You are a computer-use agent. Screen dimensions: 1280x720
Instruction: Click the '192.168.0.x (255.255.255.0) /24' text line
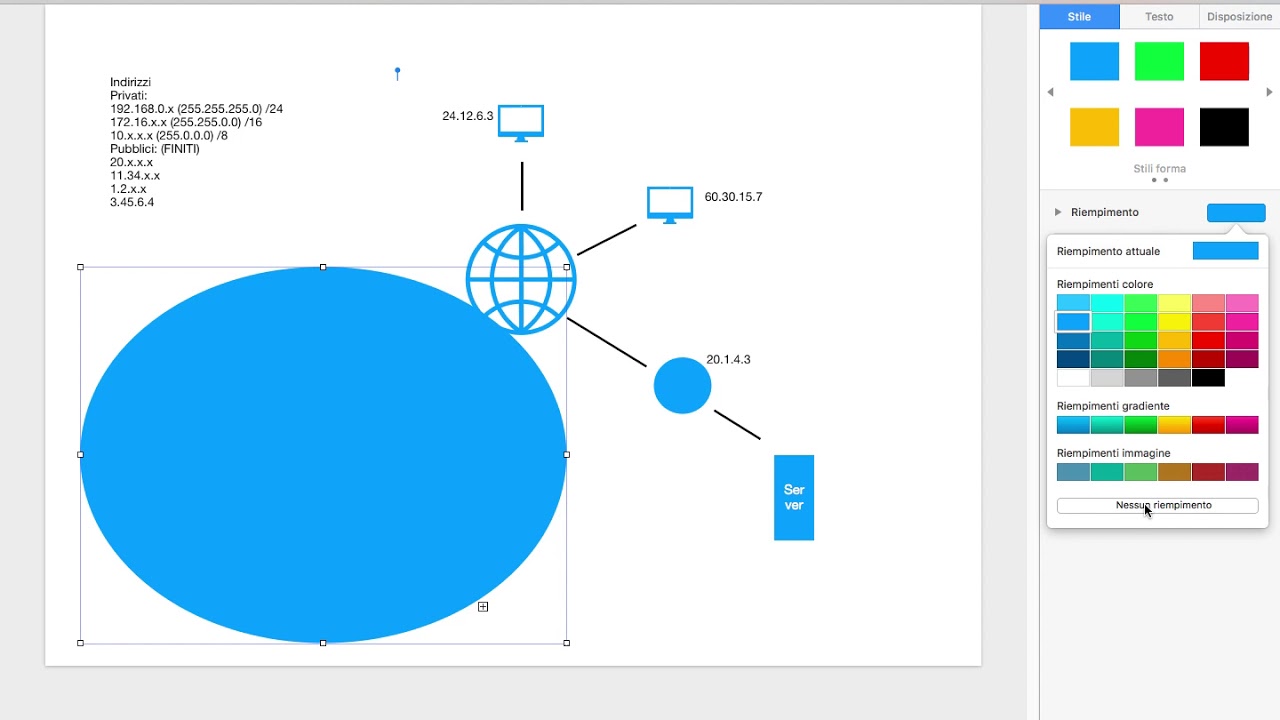(x=196, y=109)
